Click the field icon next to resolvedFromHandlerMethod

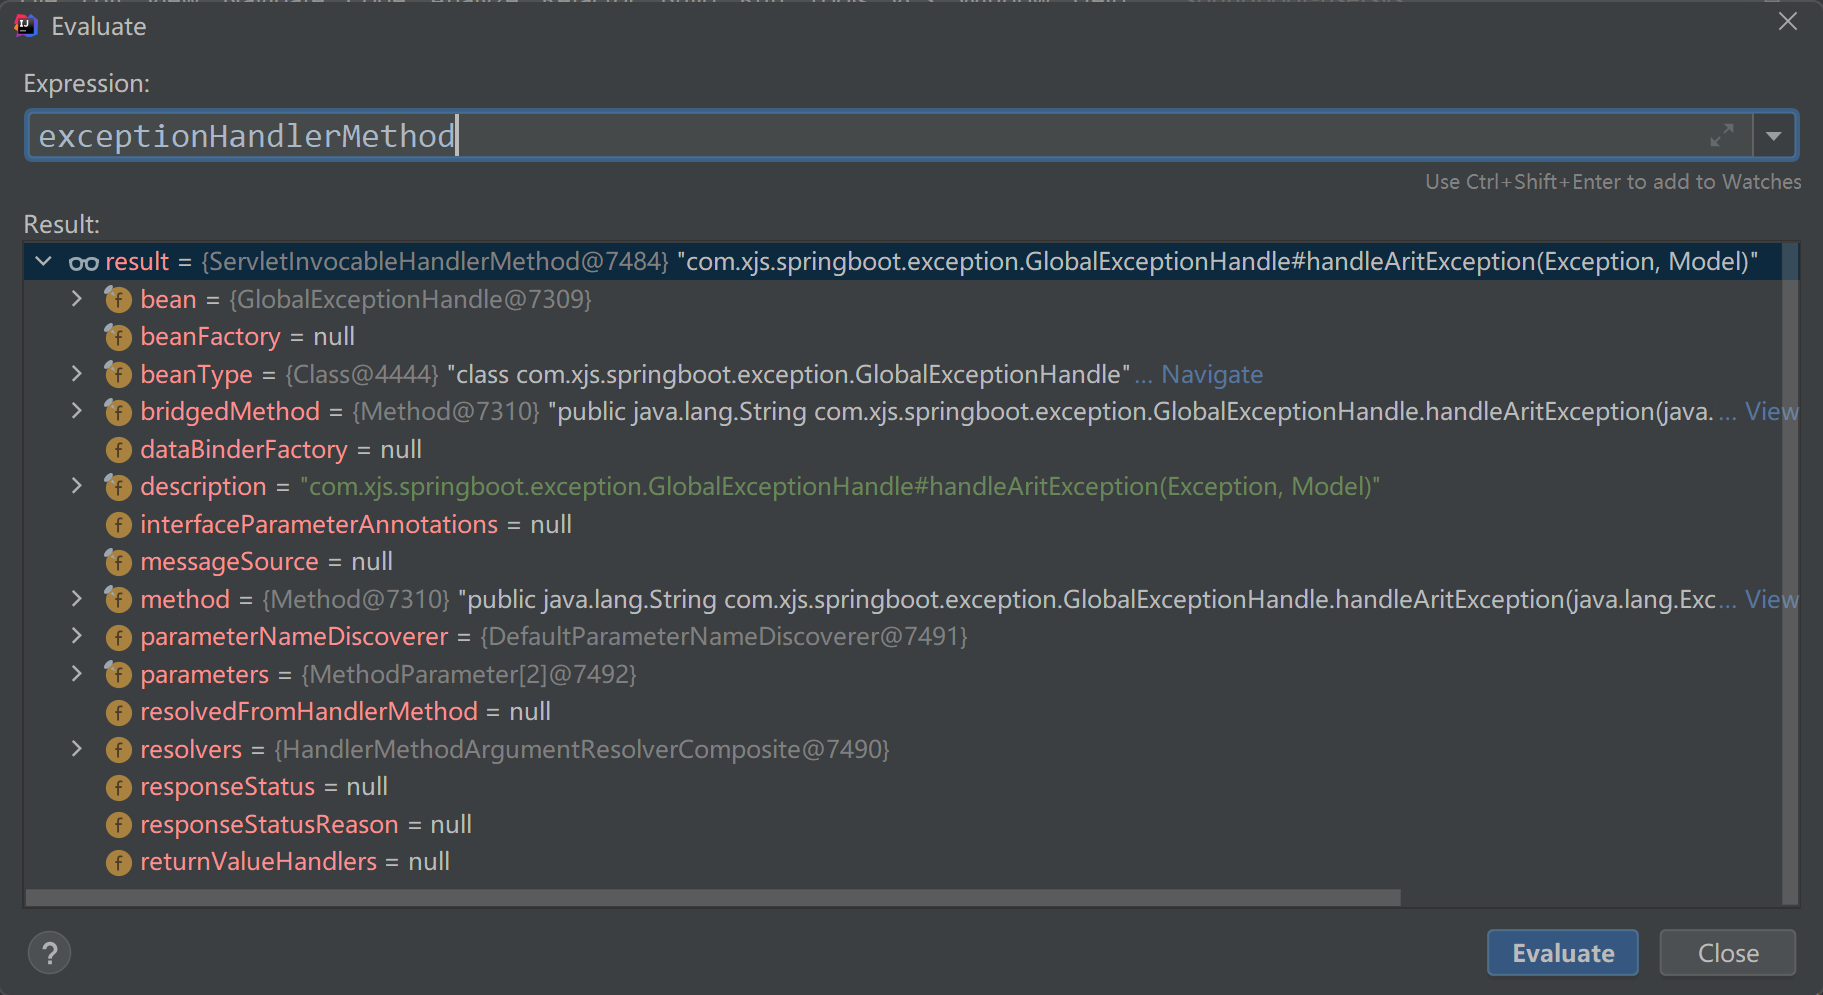[x=118, y=711]
